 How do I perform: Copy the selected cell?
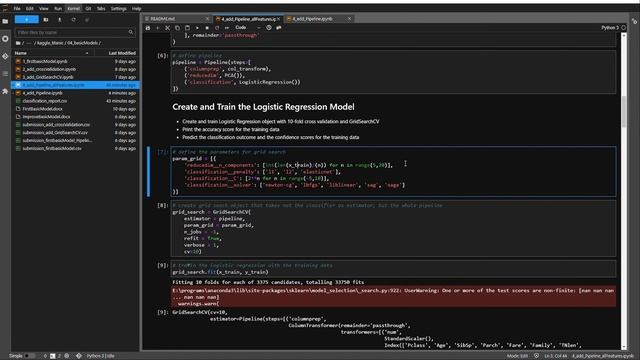coord(177,28)
